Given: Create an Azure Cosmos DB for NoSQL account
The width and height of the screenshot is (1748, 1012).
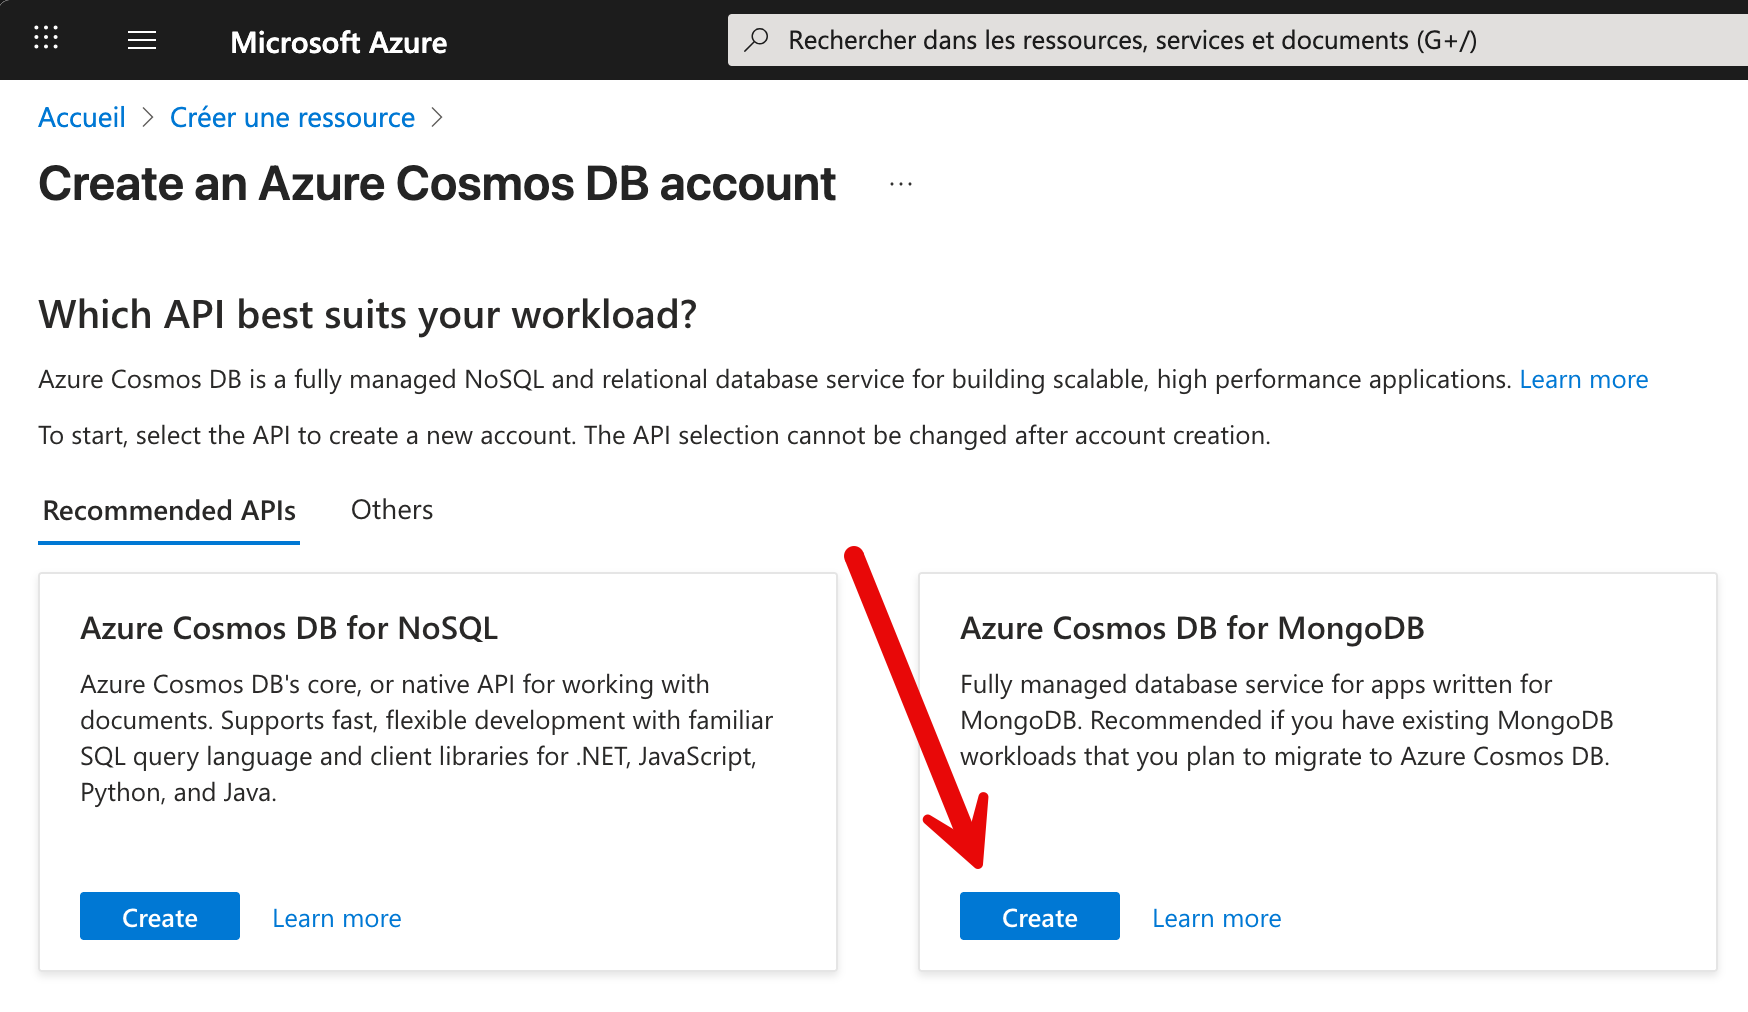Looking at the screenshot, I should pos(159,916).
